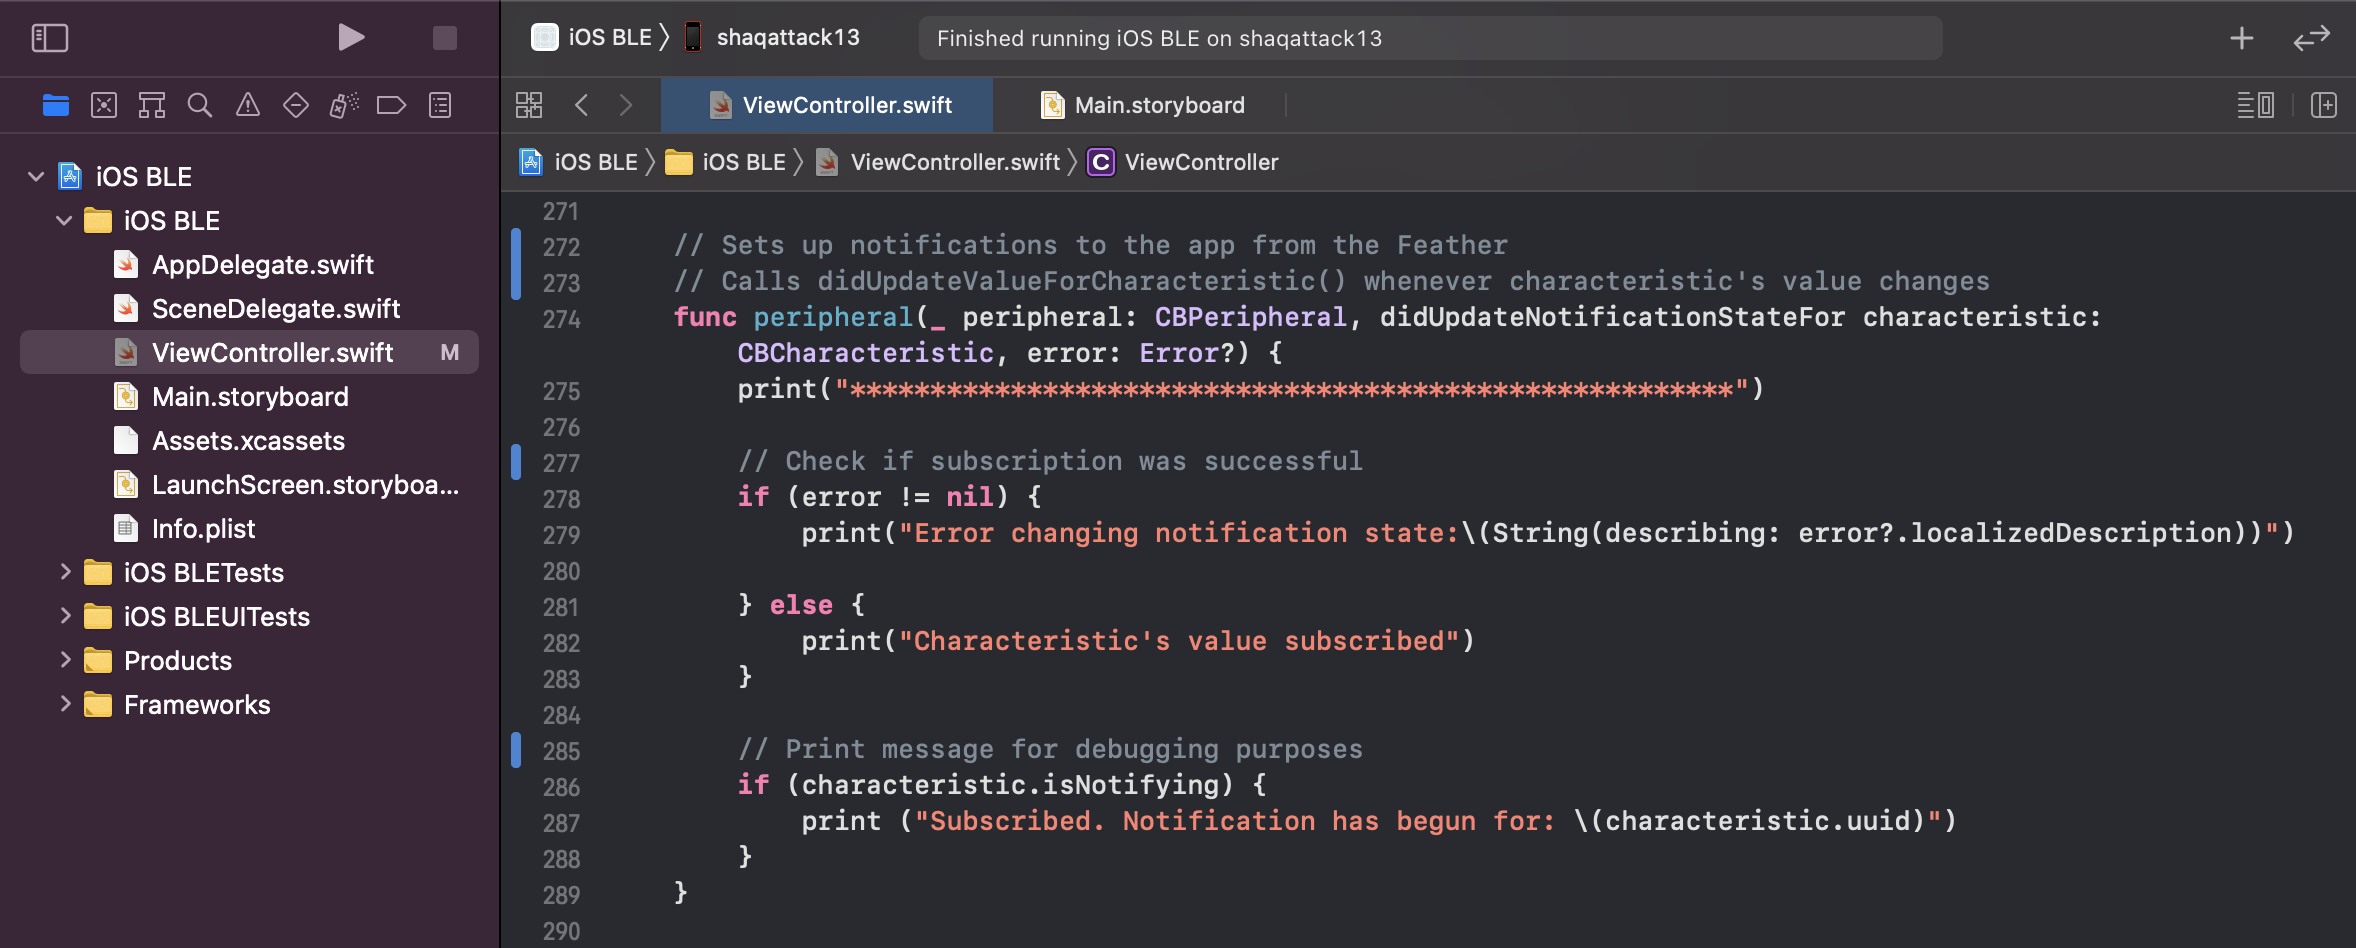Open the Library with plus button
The height and width of the screenshot is (948, 2356).
tap(2242, 38)
